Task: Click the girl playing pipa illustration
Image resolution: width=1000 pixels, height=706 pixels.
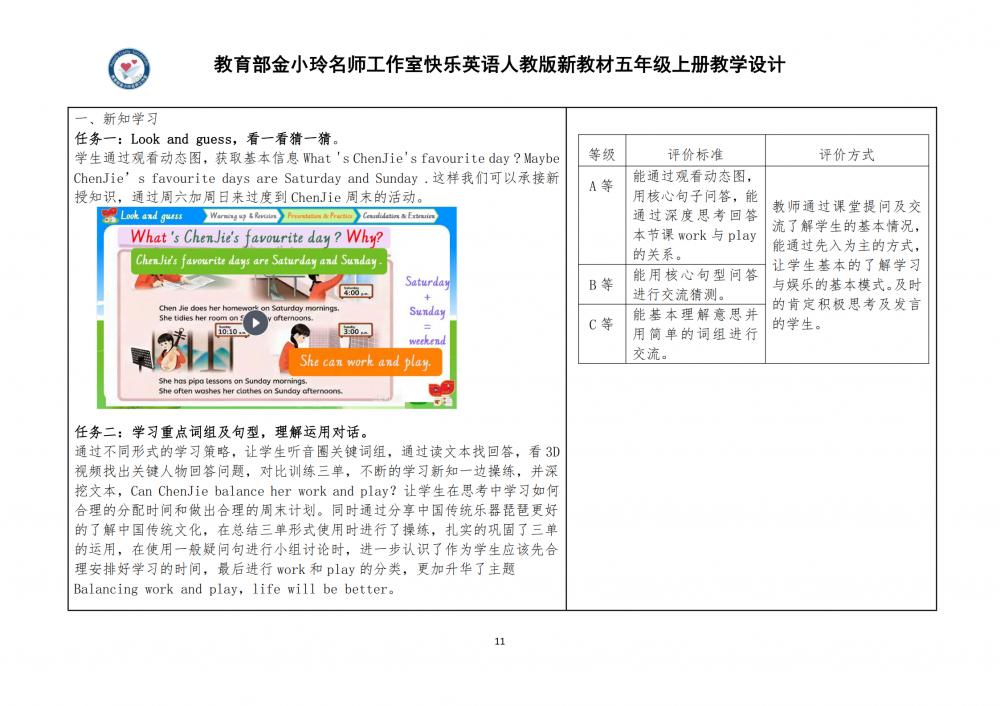Action: pos(171,351)
